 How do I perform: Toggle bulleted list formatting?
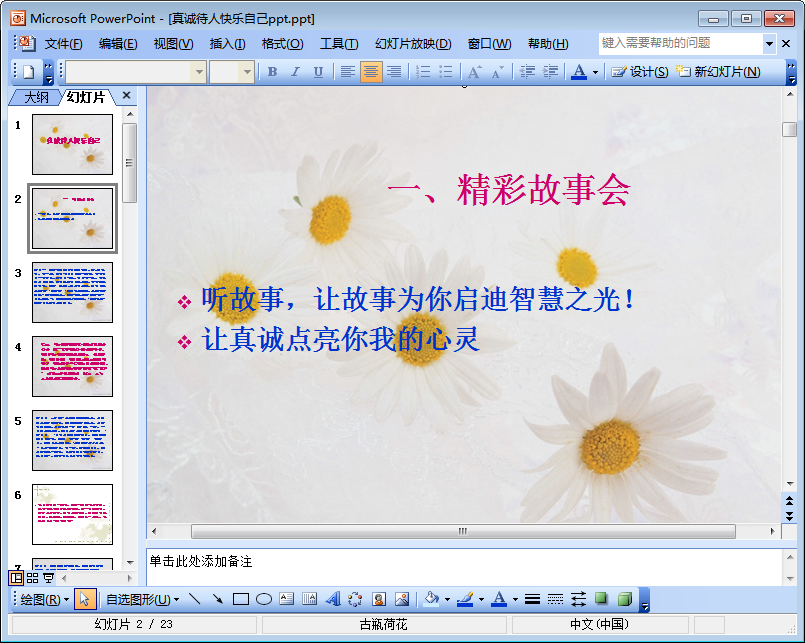[446, 72]
